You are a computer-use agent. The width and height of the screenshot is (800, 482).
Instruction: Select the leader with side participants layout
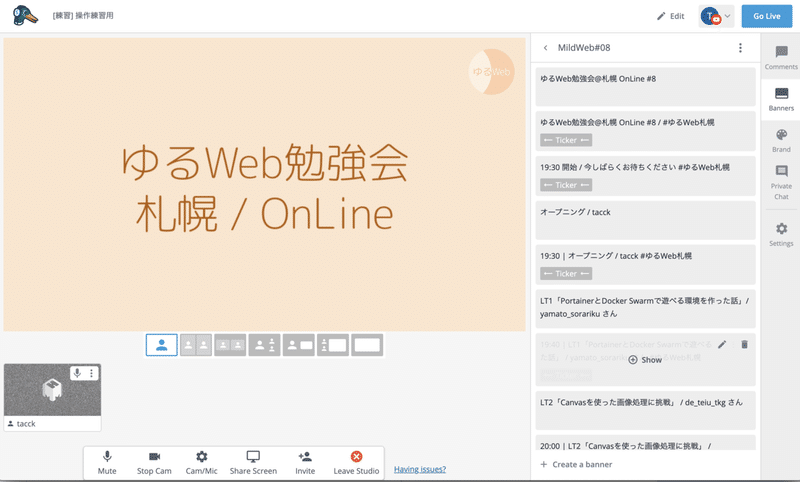point(264,345)
